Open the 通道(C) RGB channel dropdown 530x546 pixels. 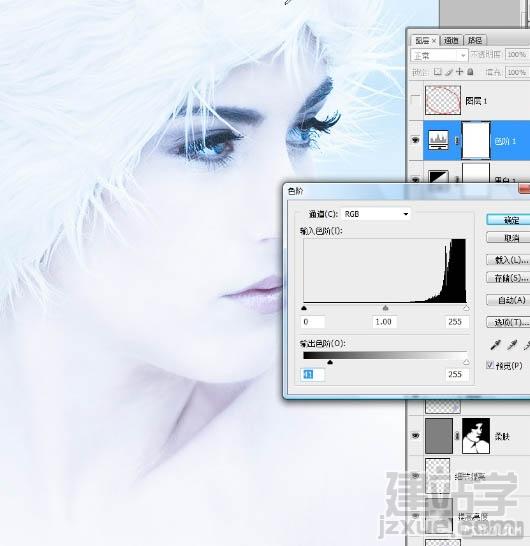click(376, 214)
